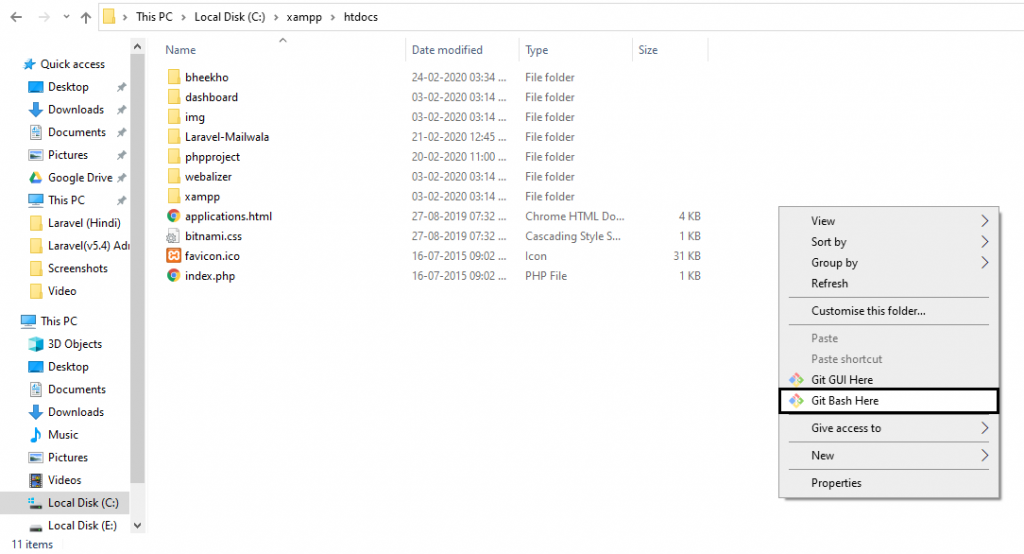Click the Git GUI Here icon
Image resolution: width=1024 pixels, height=554 pixels.
pyautogui.click(x=796, y=380)
